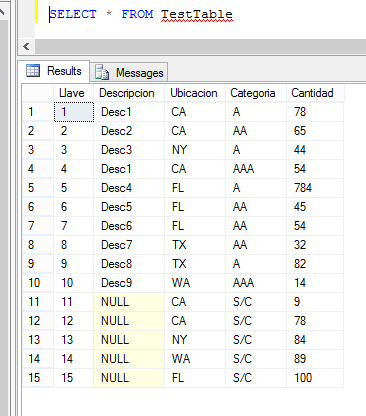
Task: Click the Results grid icon
Action: pos(33,70)
